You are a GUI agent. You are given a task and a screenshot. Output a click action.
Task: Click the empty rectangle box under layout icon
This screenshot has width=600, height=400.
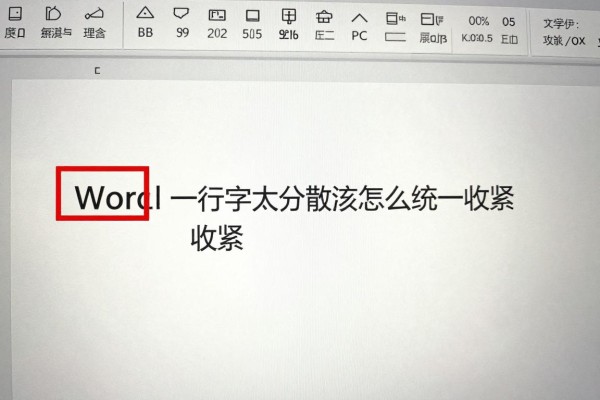pyautogui.click(x=395, y=37)
